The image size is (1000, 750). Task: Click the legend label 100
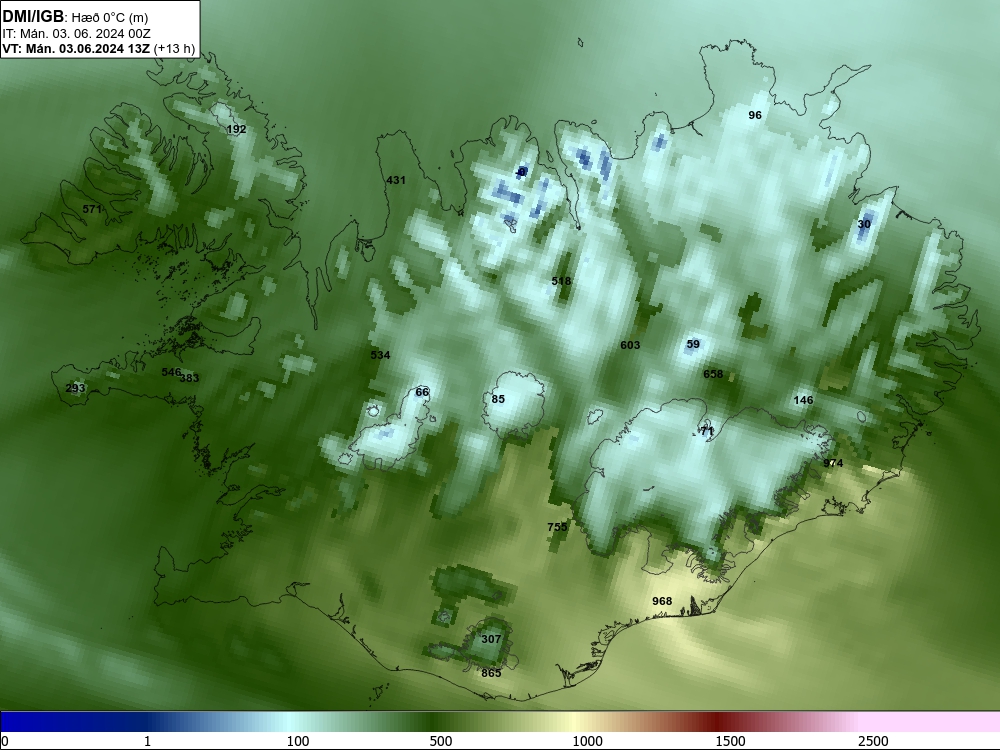pyautogui.click(x=298, y=741)
